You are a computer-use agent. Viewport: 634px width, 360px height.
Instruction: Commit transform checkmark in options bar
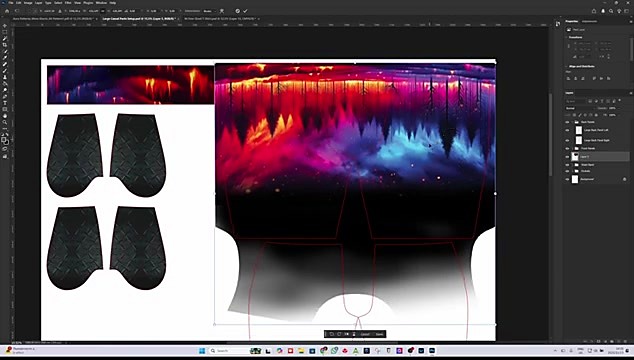tap(245, 11)
